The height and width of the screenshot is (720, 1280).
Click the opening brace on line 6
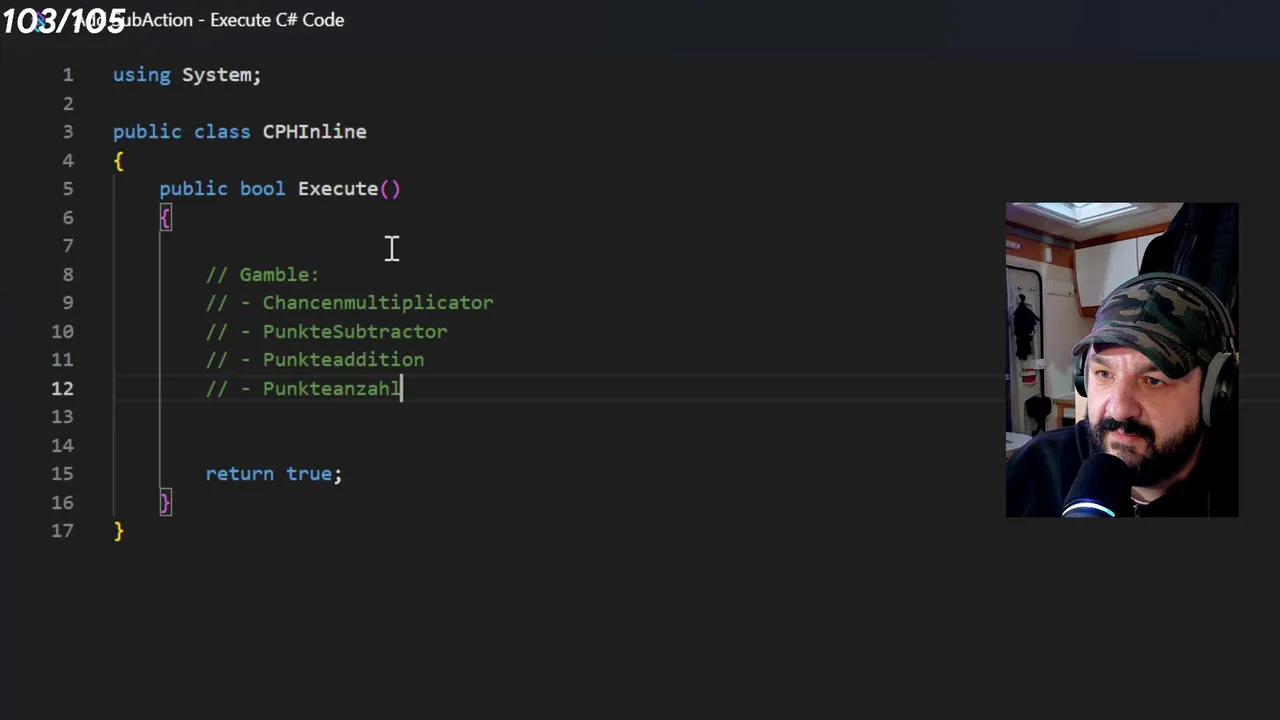[166, 218]
